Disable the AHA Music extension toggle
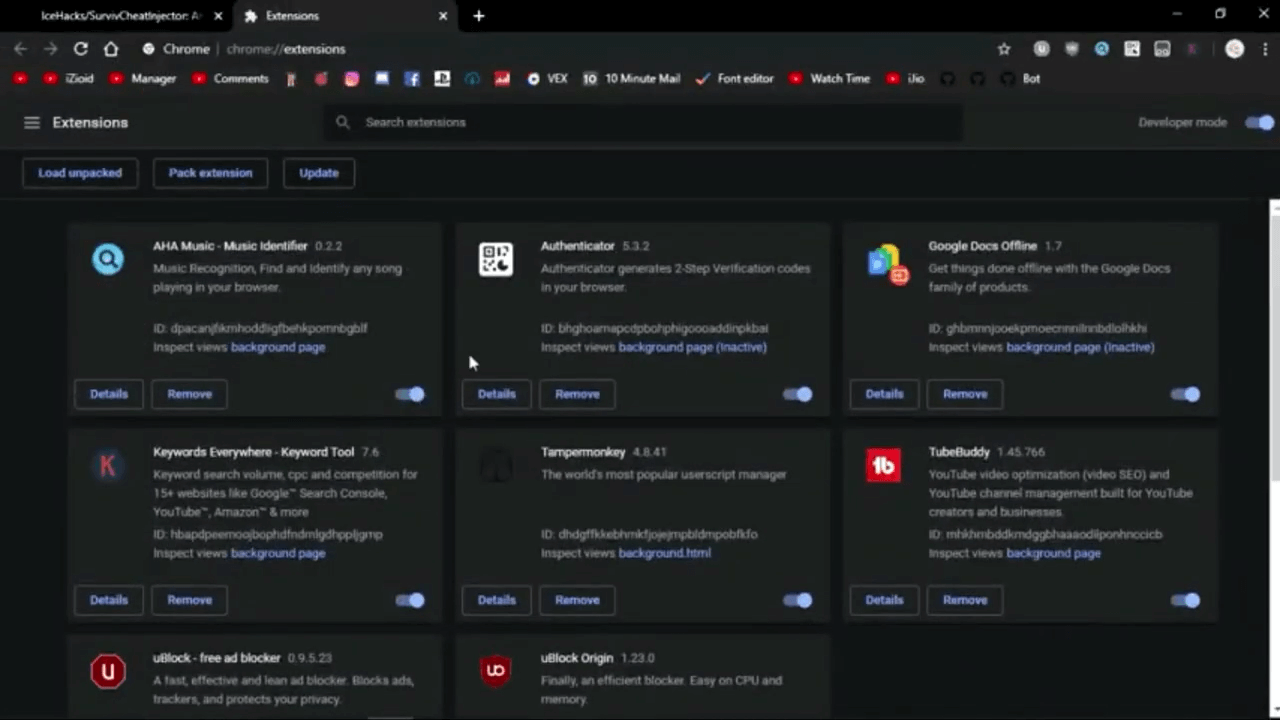 pyautogui.click(x=410, y=394)
